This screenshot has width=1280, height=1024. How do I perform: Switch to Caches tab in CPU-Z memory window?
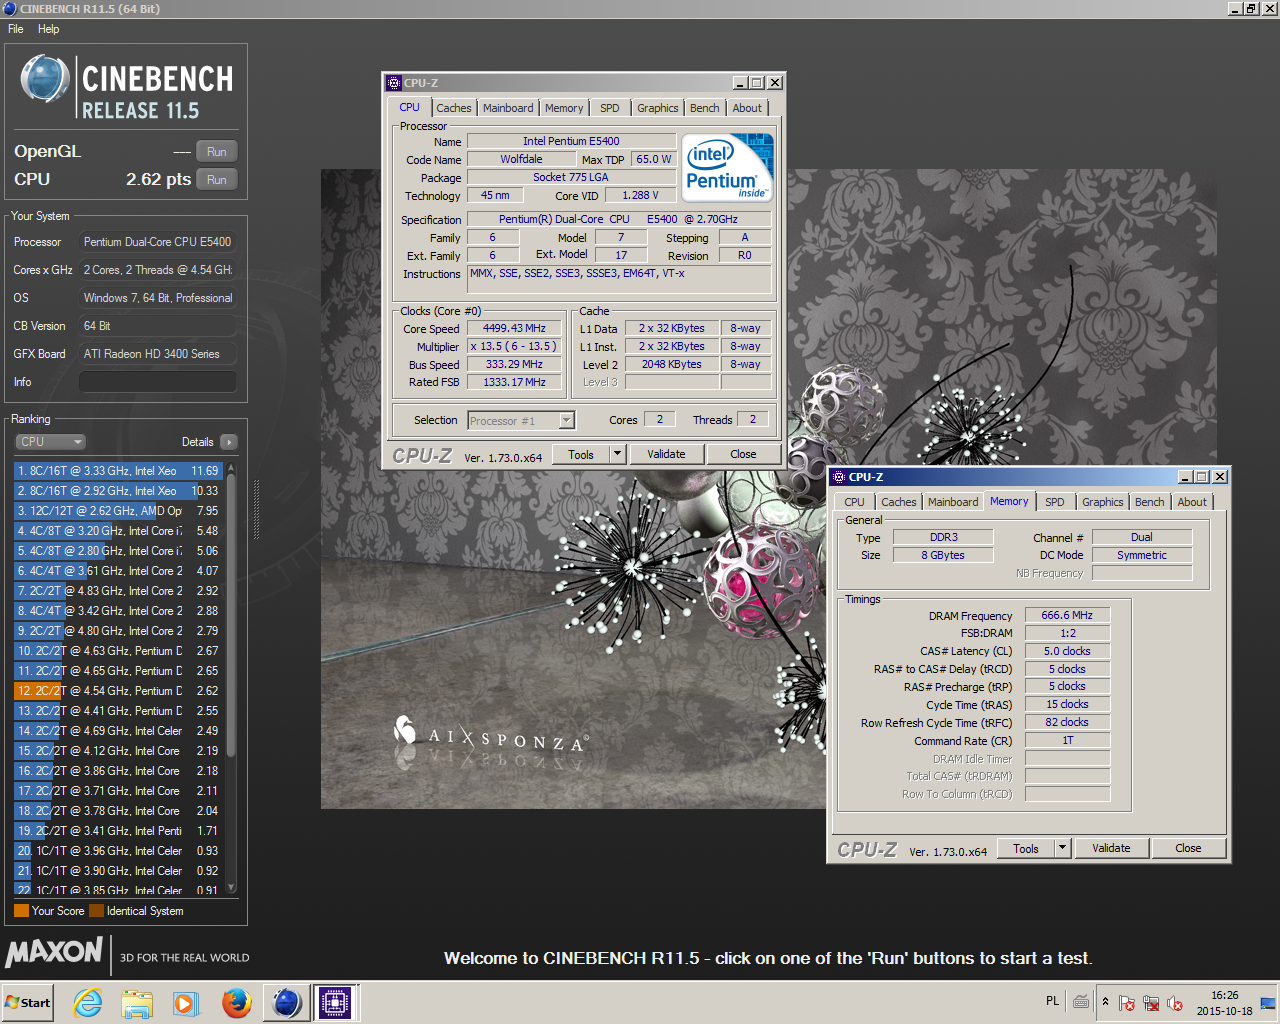click(x=899, y=502)
